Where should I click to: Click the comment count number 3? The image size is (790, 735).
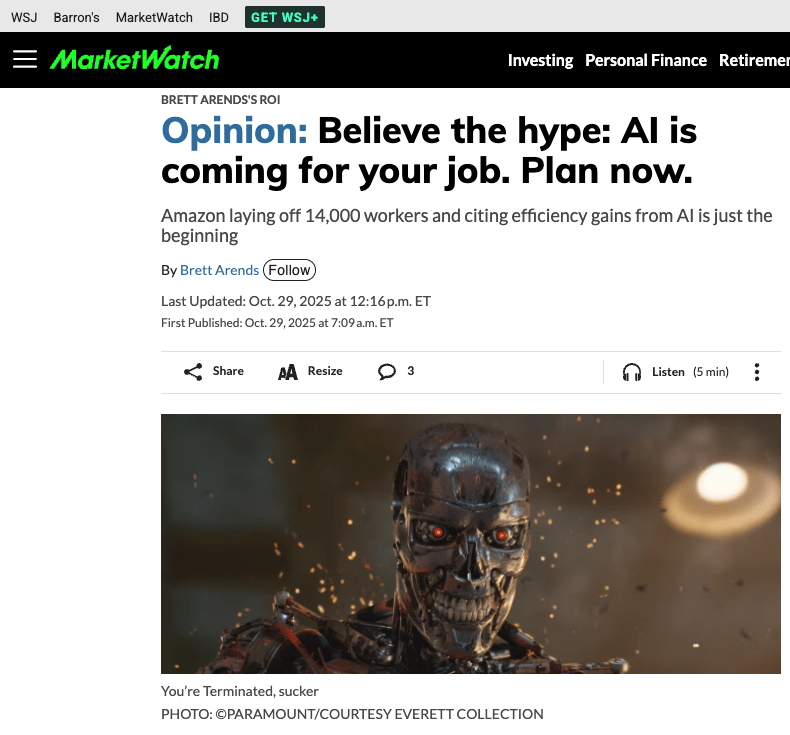pos(411,371)
